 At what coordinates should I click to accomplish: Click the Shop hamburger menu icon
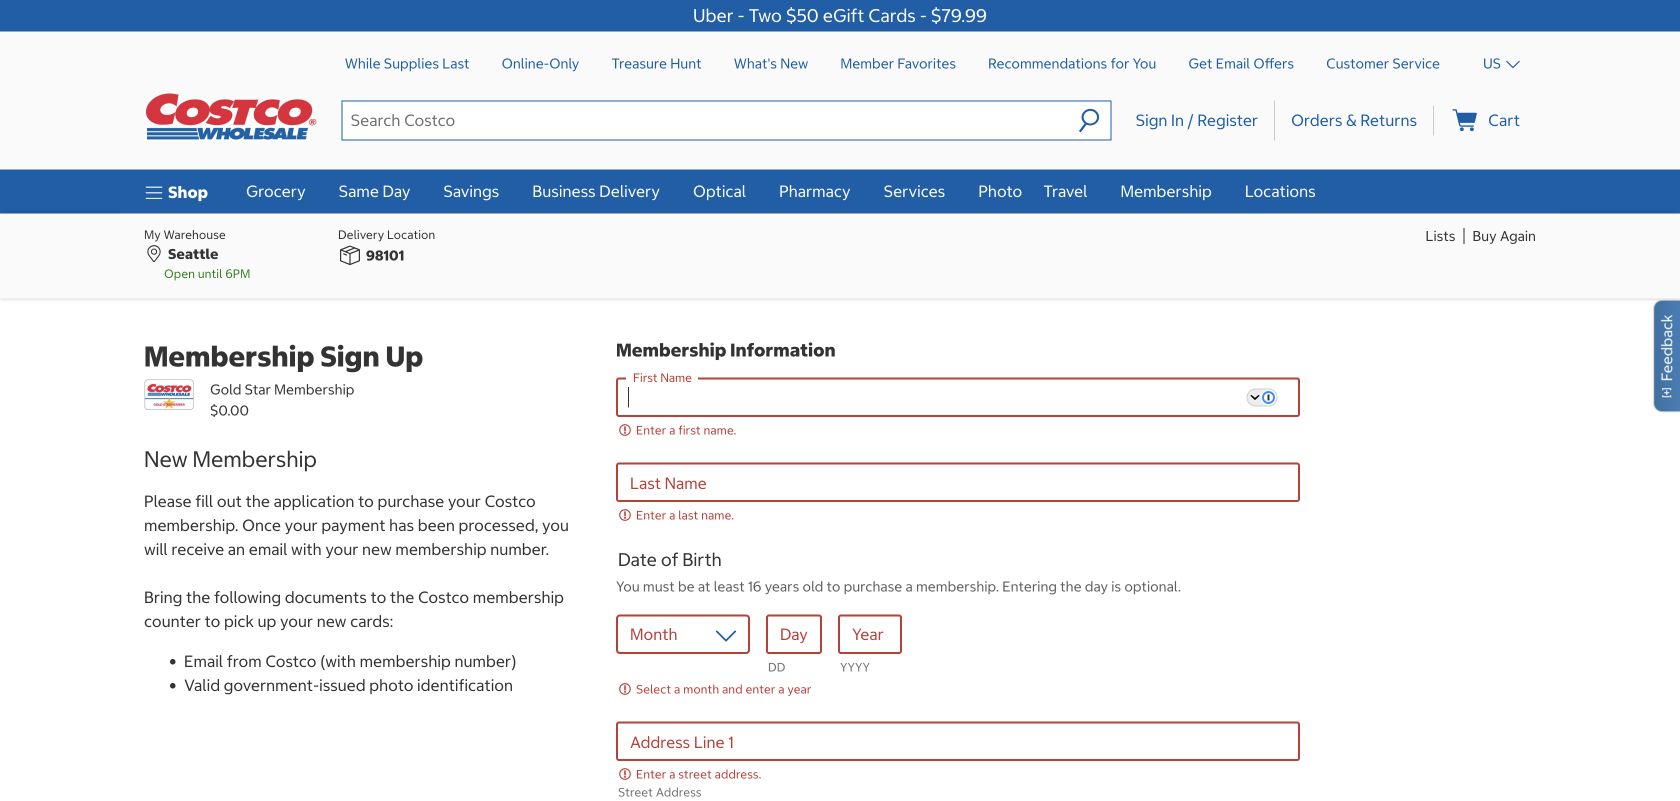[153, 192]
